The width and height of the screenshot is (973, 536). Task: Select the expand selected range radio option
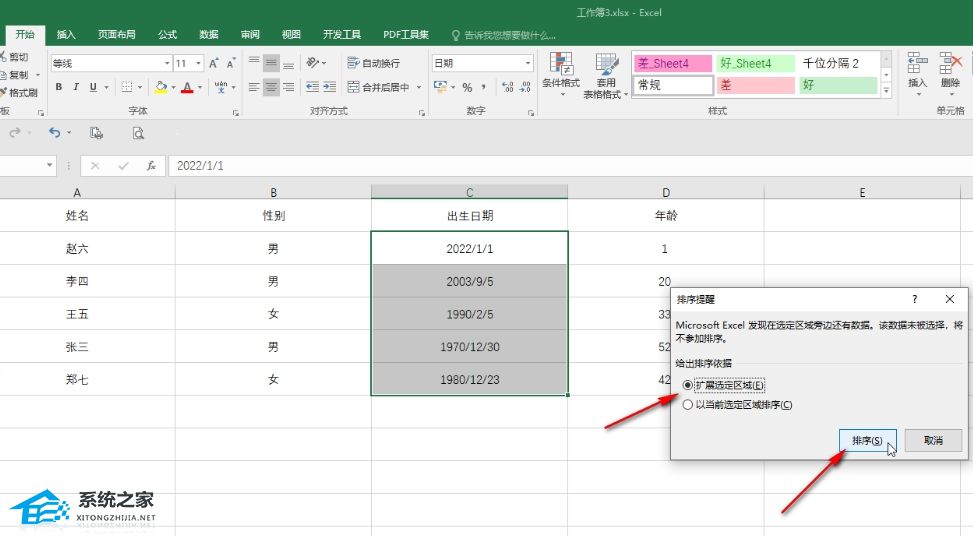click(x=688, y=385)
